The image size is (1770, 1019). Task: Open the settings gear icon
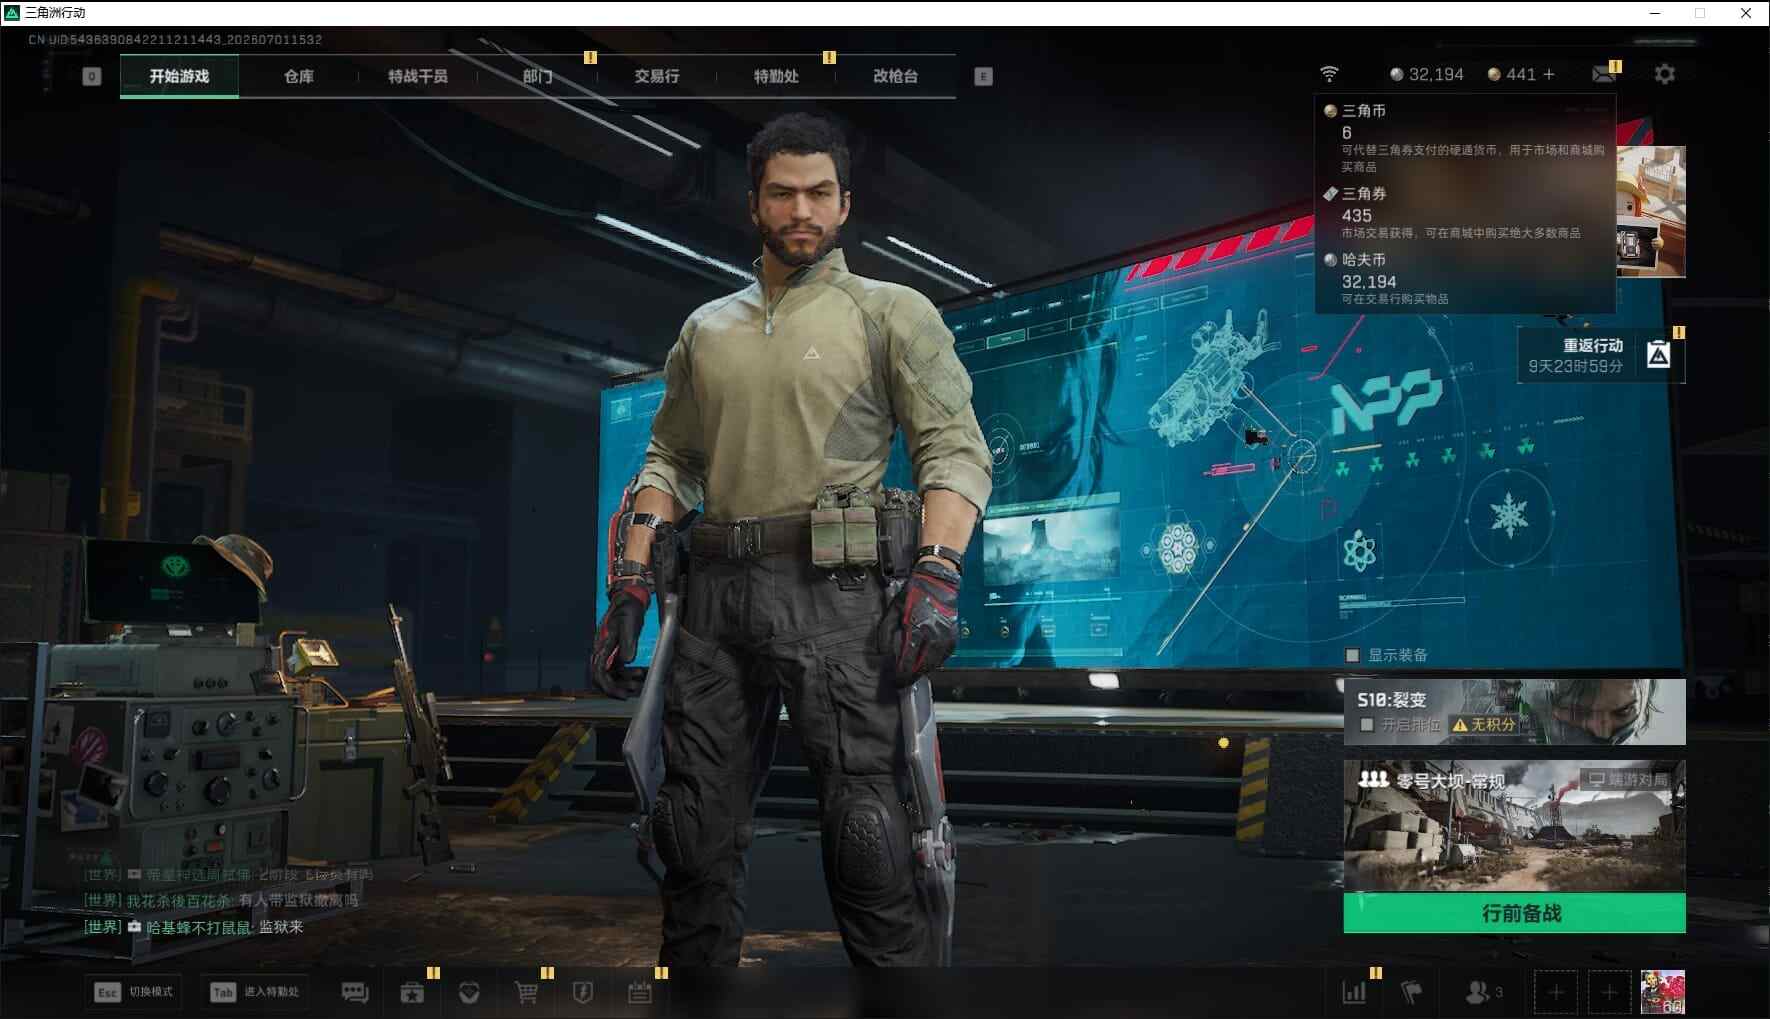1664,74
